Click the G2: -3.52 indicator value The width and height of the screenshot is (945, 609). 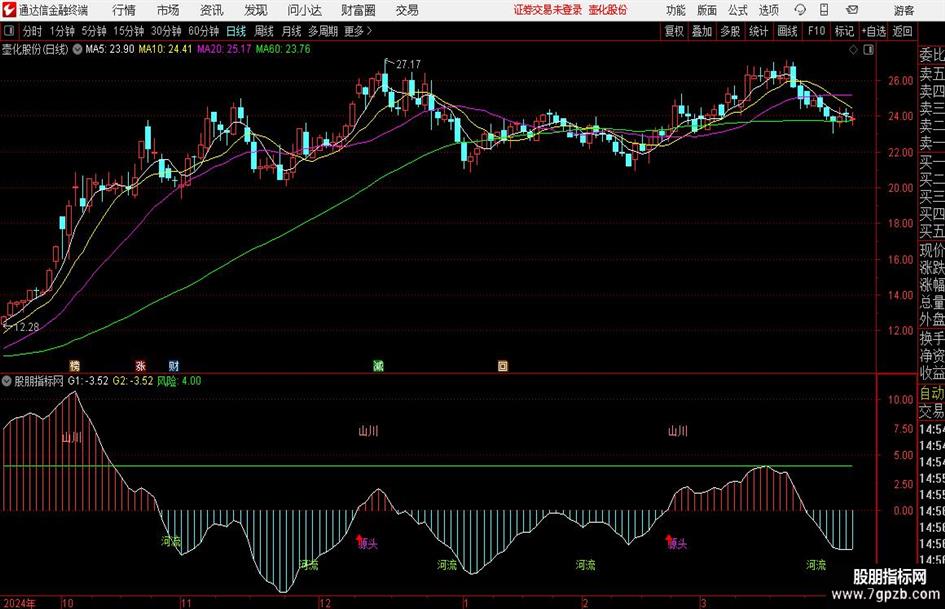pyautogui.click(x=133, y=381)
